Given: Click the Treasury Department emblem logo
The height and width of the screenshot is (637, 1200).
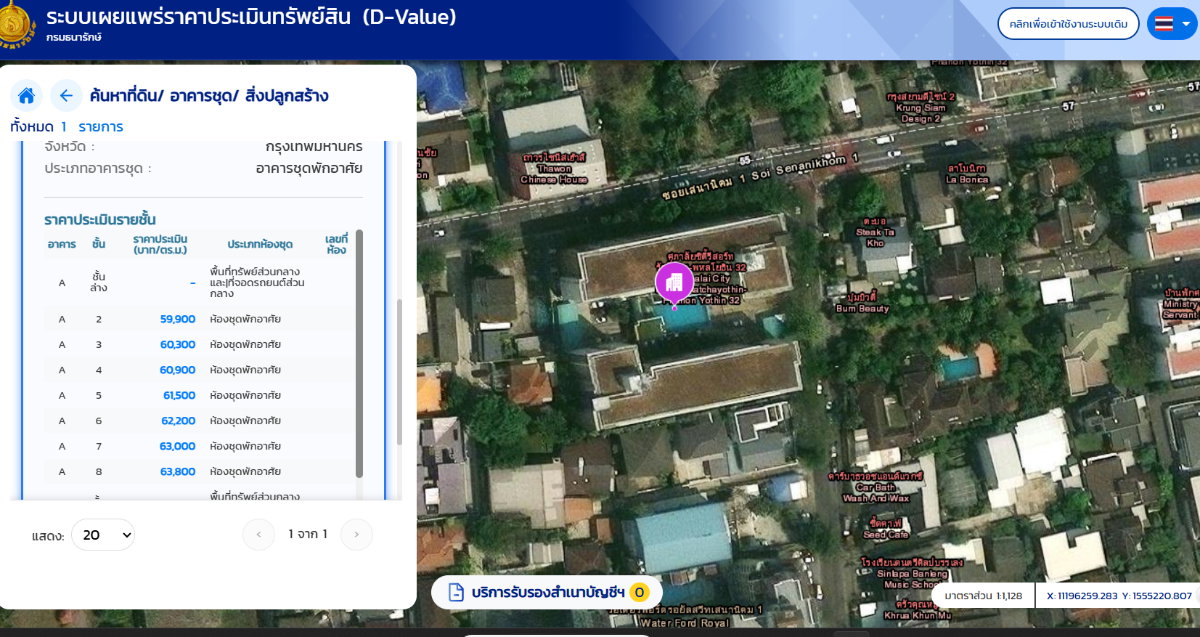Looking at the screenshot, I should pos(17,26).
